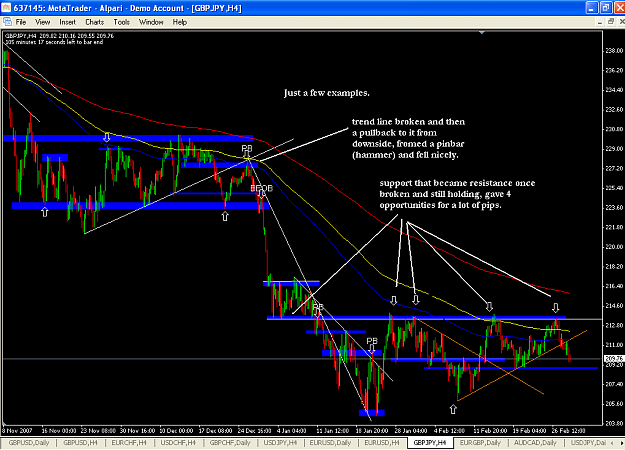Select the 'support that became resistance' annotation text
Image resolution: width=625 pixels, height=450 pixels.
457,194
